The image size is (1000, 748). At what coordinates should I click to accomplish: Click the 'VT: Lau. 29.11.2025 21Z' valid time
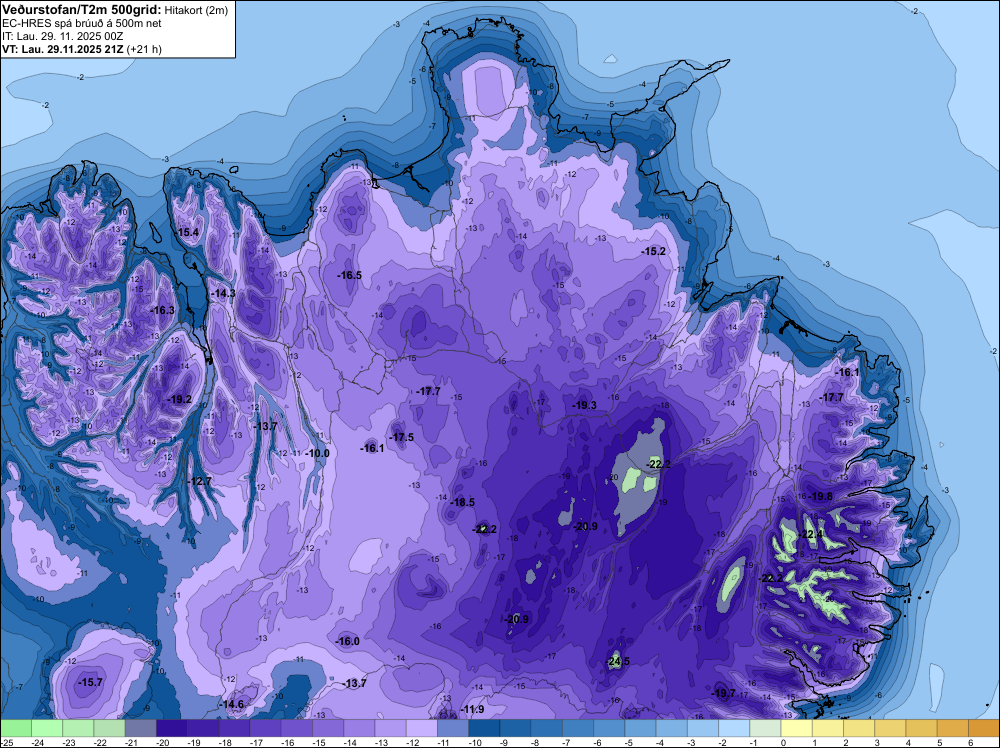62,49
